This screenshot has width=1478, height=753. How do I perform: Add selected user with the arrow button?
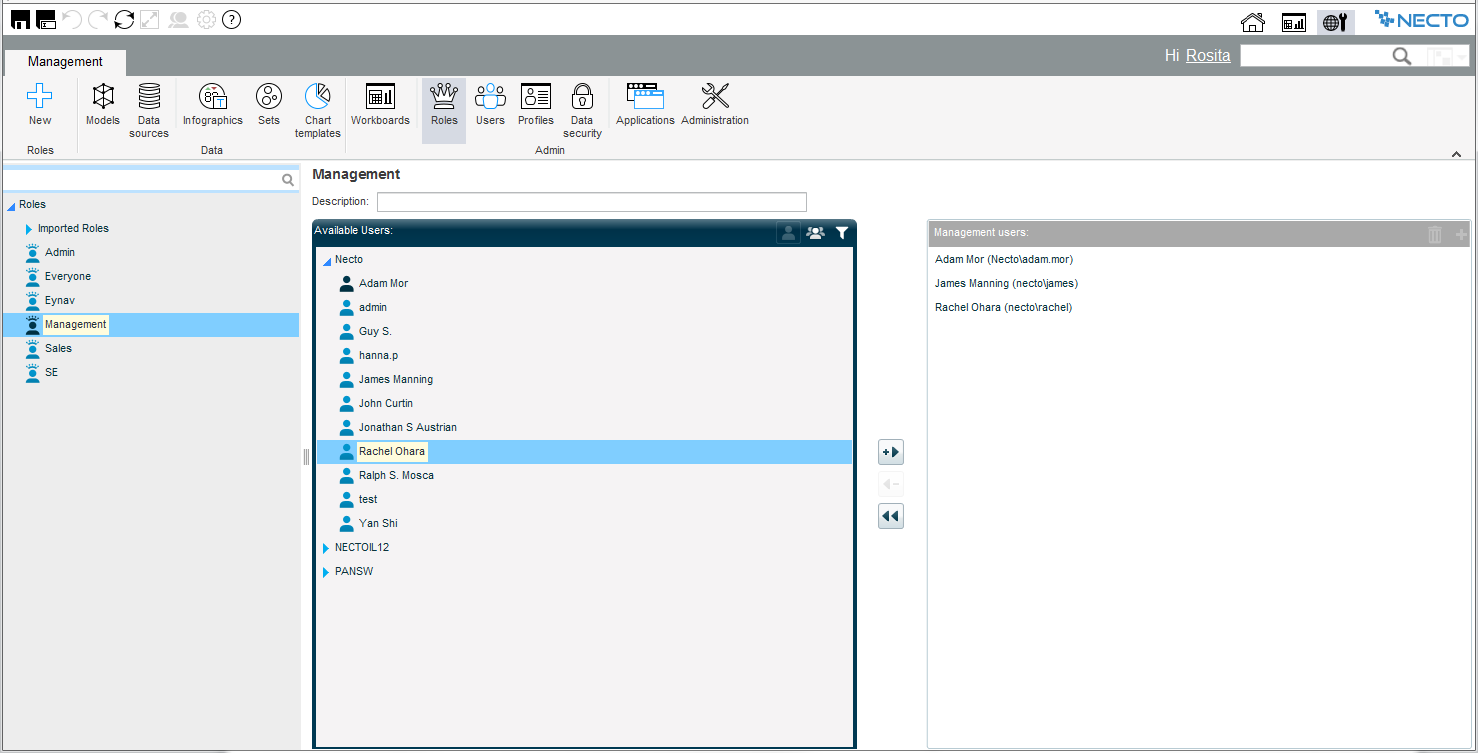click(890, 453)
